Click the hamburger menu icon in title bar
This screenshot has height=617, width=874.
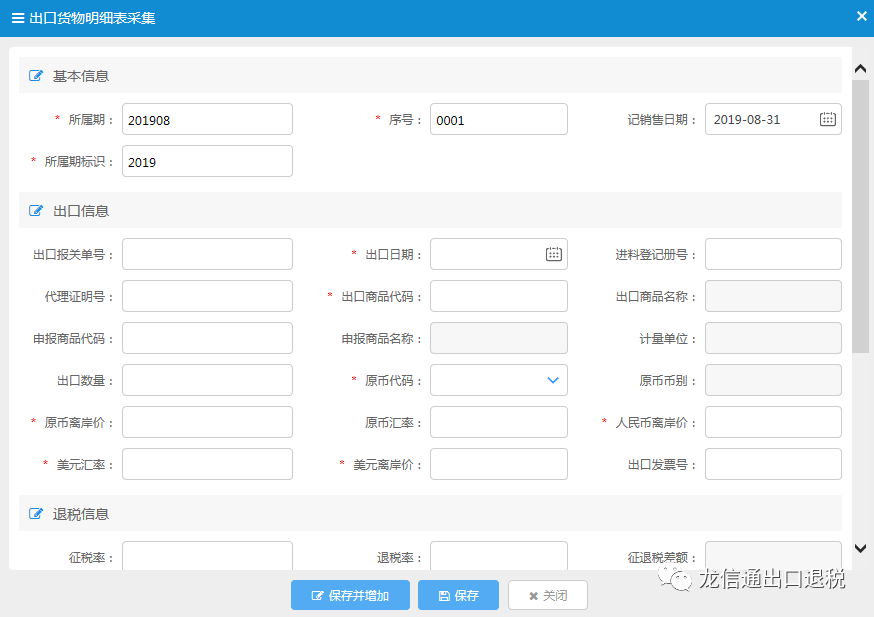(17, 18)
